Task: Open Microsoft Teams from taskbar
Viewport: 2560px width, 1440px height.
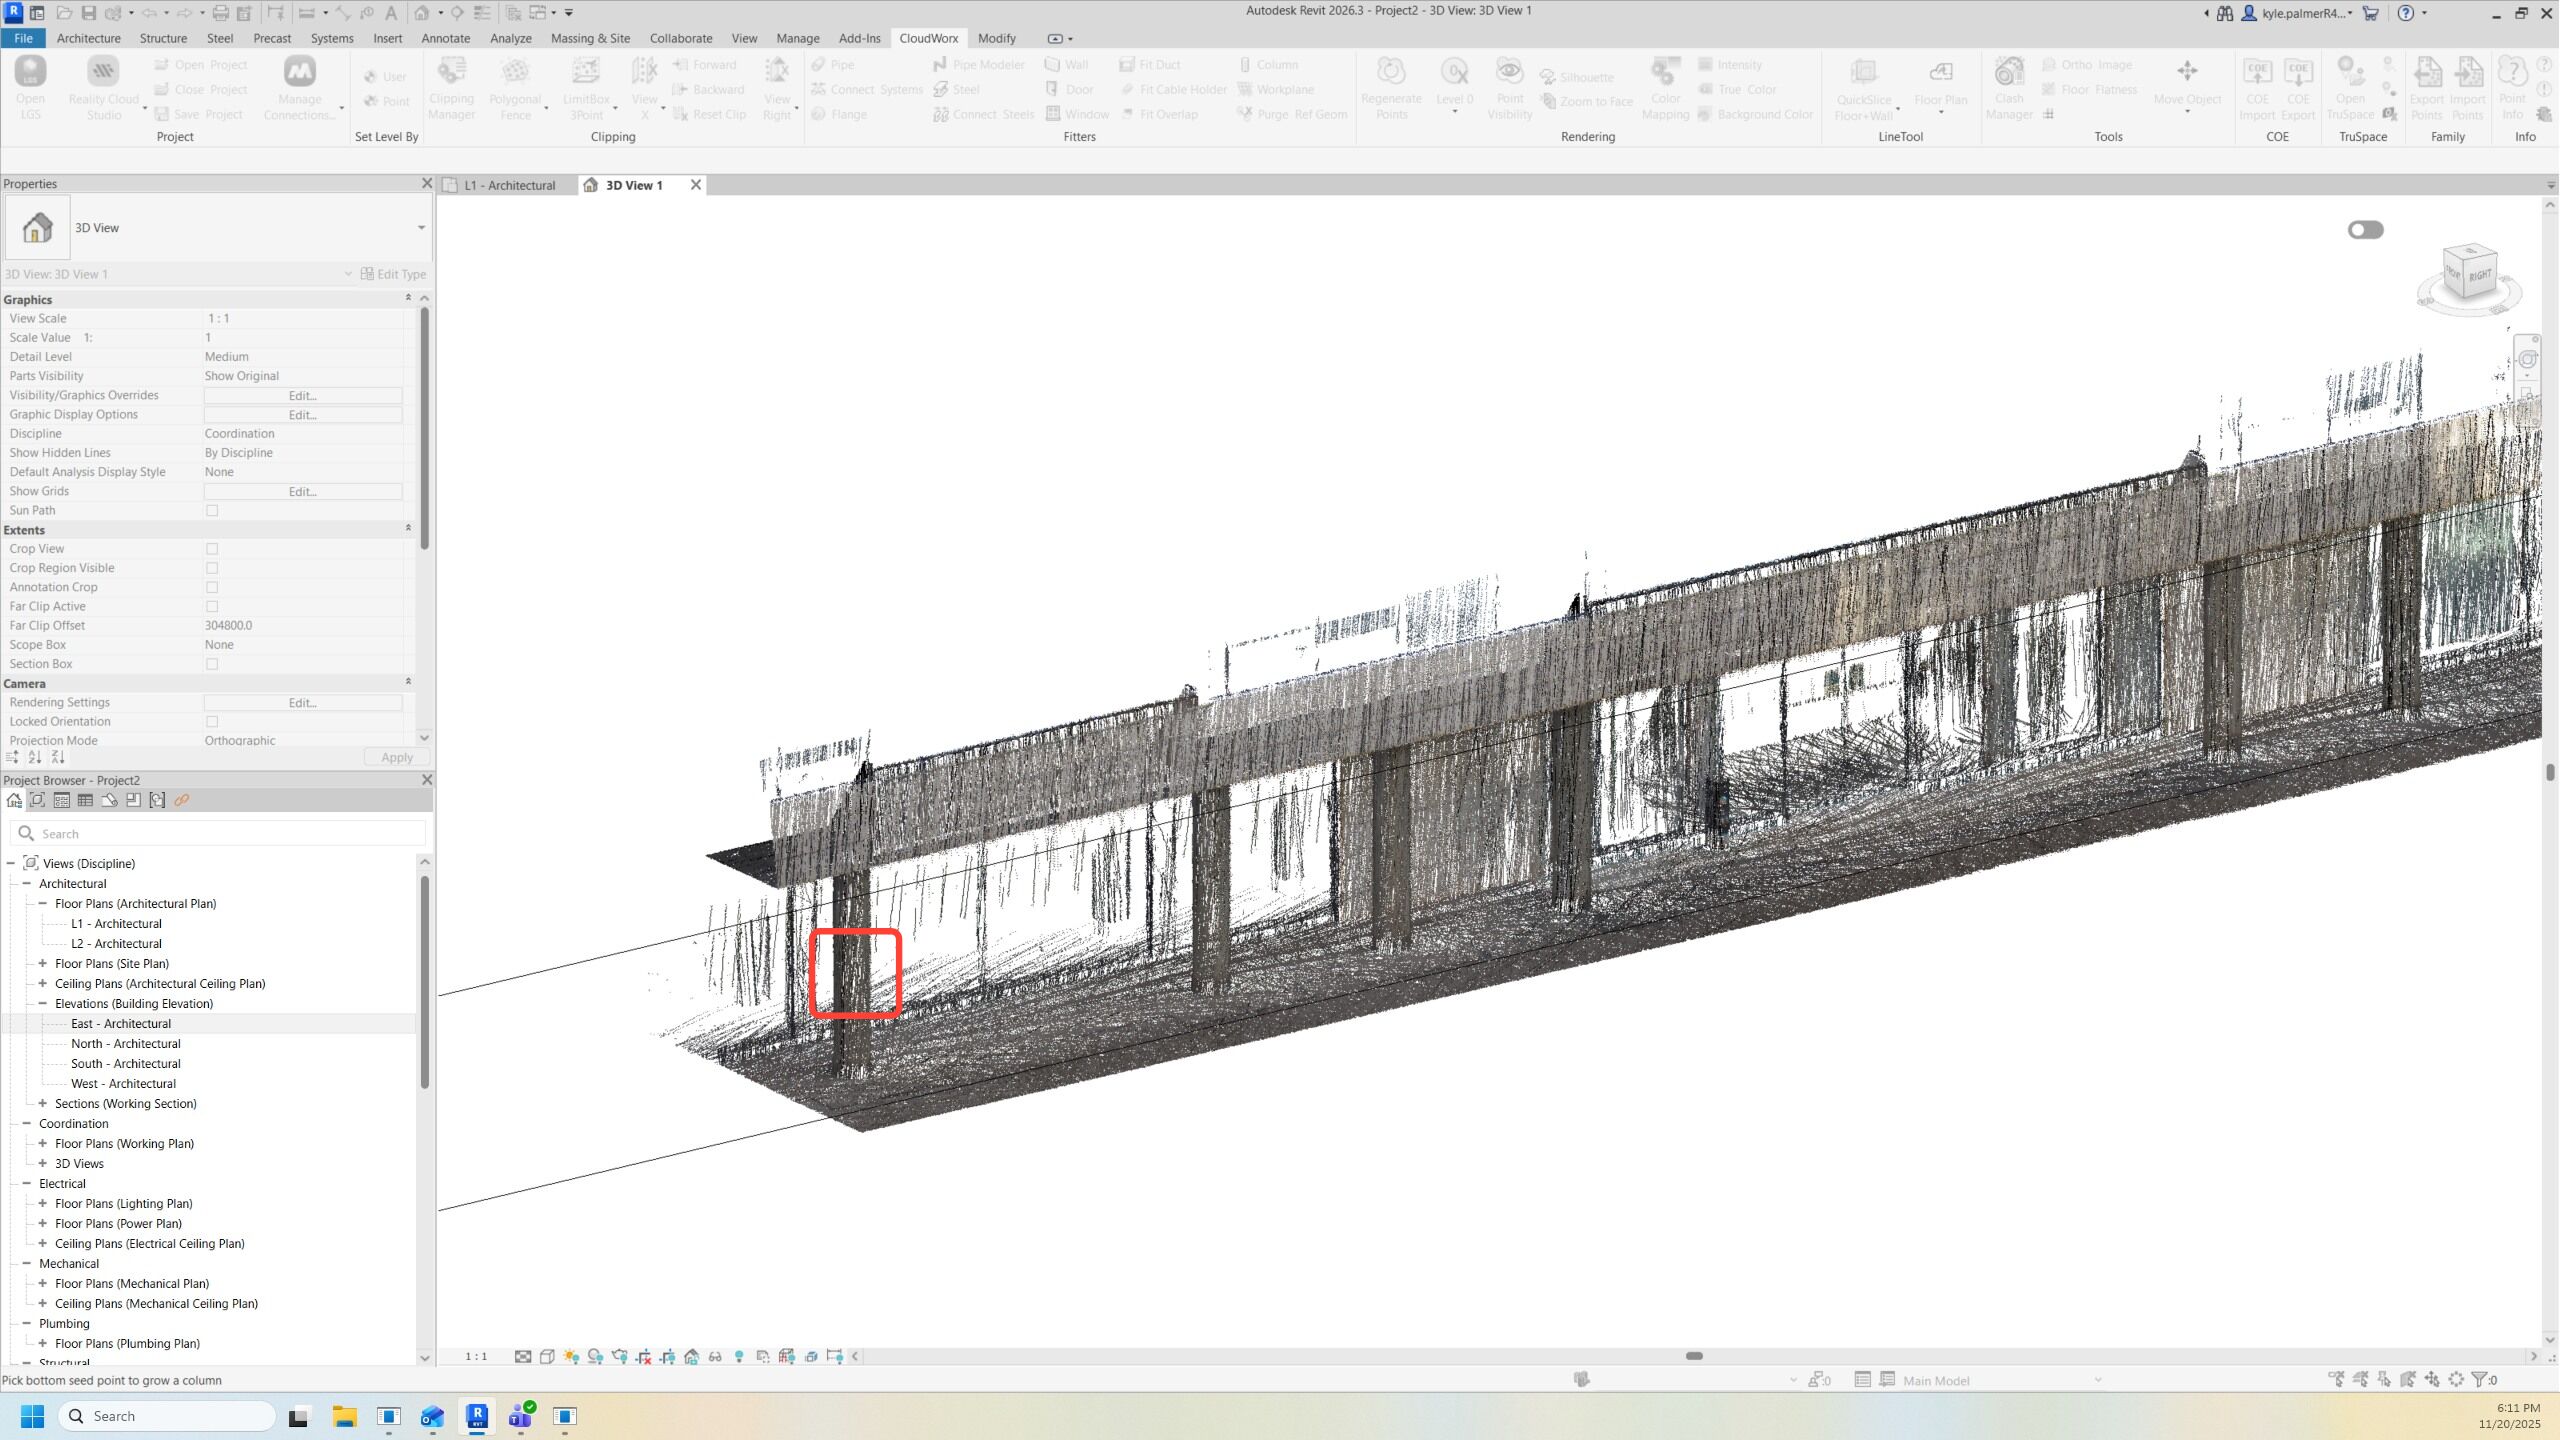Action: [521, 1416]
